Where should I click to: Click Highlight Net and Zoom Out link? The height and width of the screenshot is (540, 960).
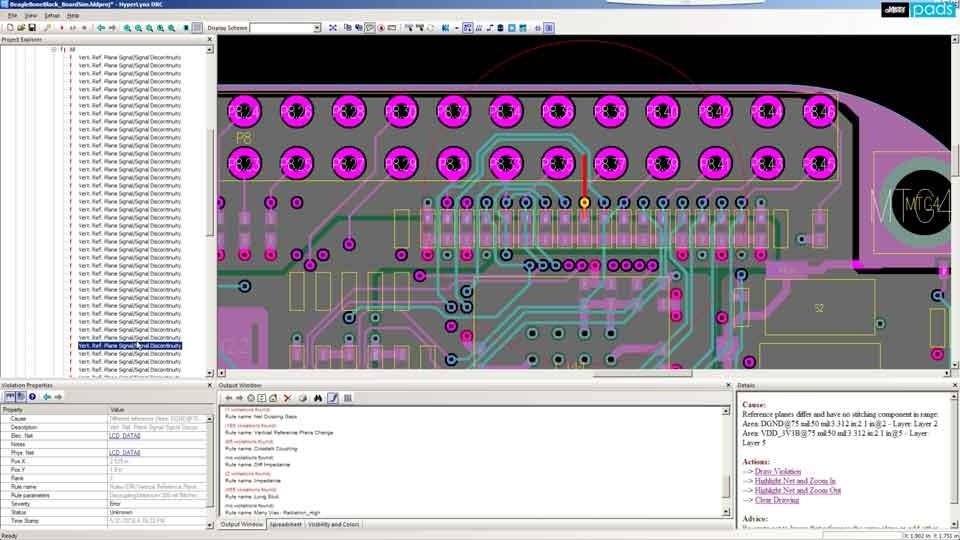pyautogui.click(x=797, y=490)
